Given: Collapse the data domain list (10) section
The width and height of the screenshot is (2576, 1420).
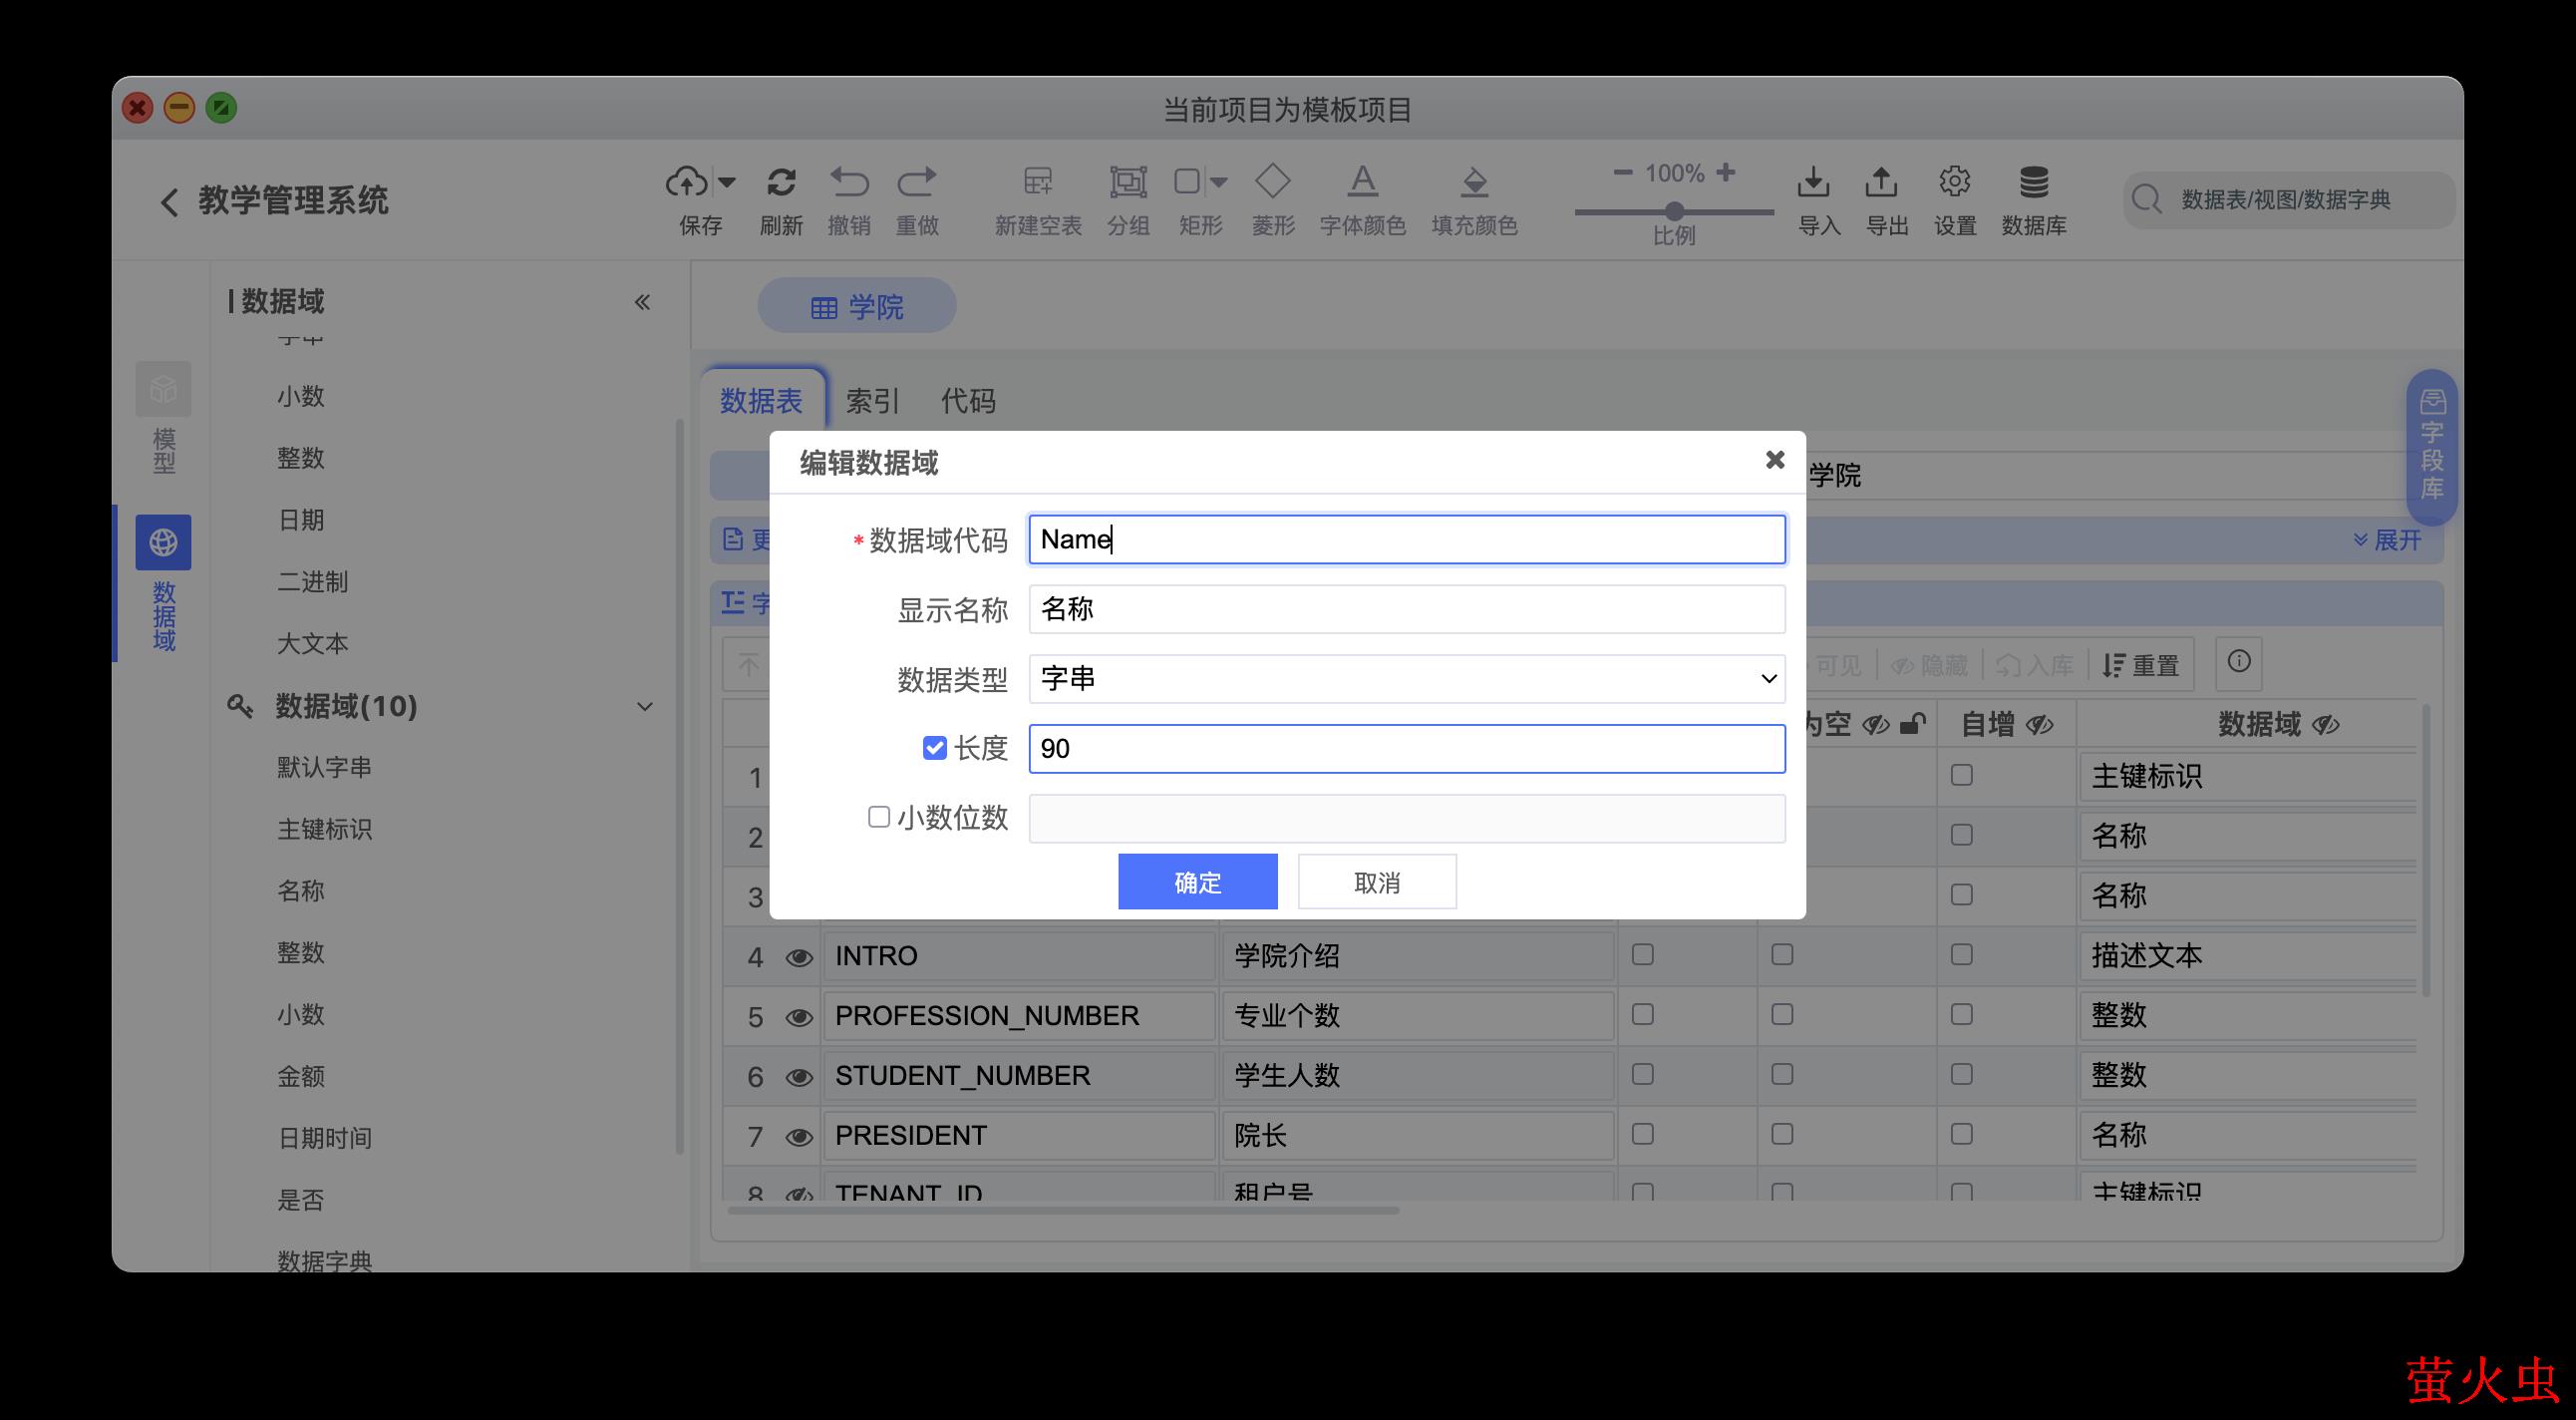Looking at the screenshot, I should click(x=645, y=707).
